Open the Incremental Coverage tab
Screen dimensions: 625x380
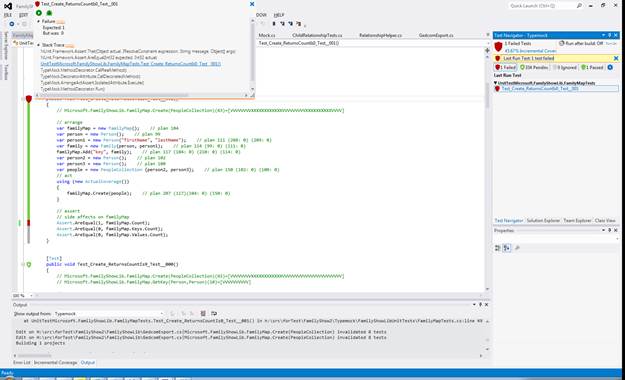[x=55, y=362]
